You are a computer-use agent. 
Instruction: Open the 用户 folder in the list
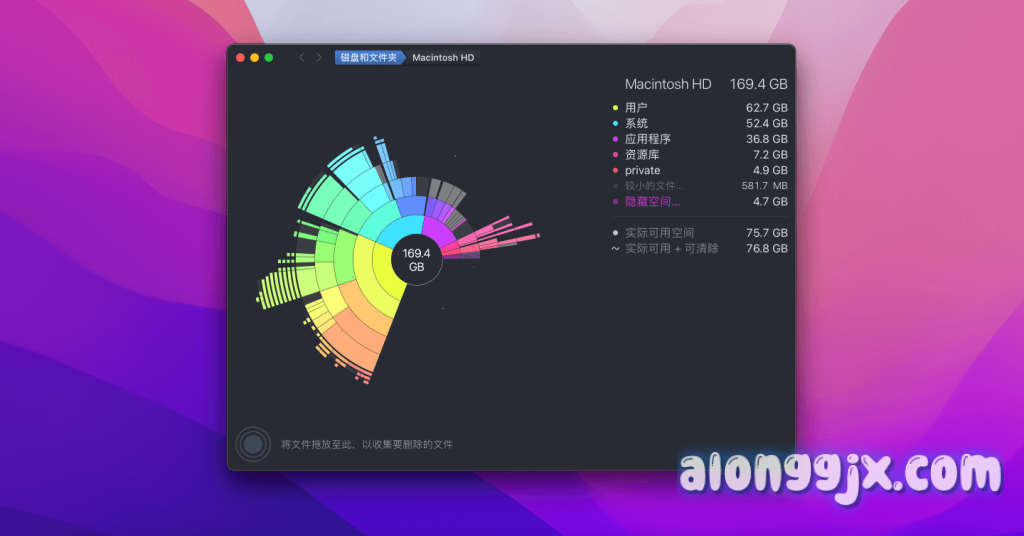(636, 107)
